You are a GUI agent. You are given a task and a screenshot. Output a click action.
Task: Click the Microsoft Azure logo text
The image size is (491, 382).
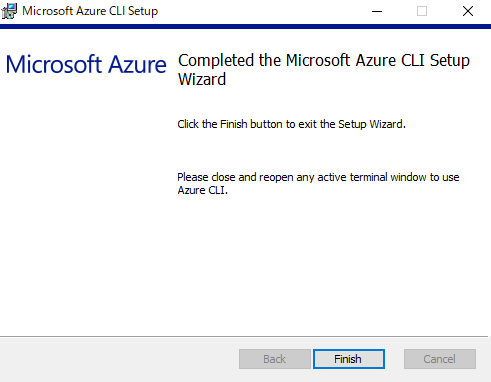click(86, 64)
